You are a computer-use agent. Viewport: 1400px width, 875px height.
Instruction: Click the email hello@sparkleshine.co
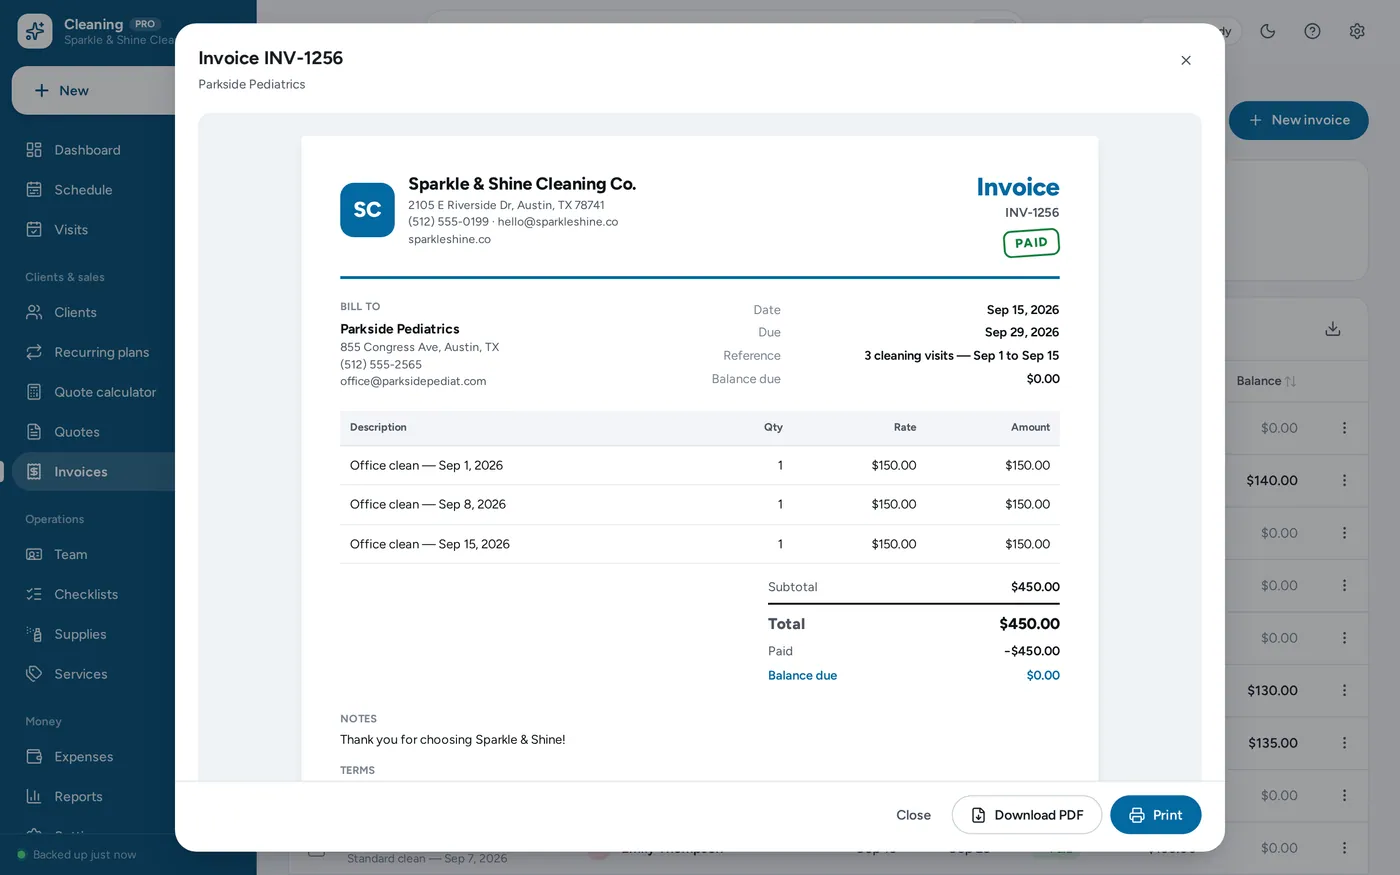click(558, 222)
